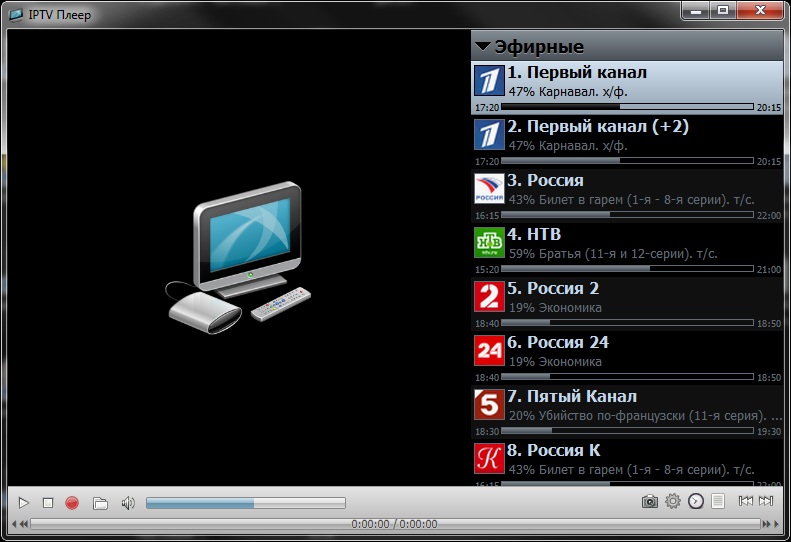Open settings with the gear icon
The image size is (791, 542).
672,501
